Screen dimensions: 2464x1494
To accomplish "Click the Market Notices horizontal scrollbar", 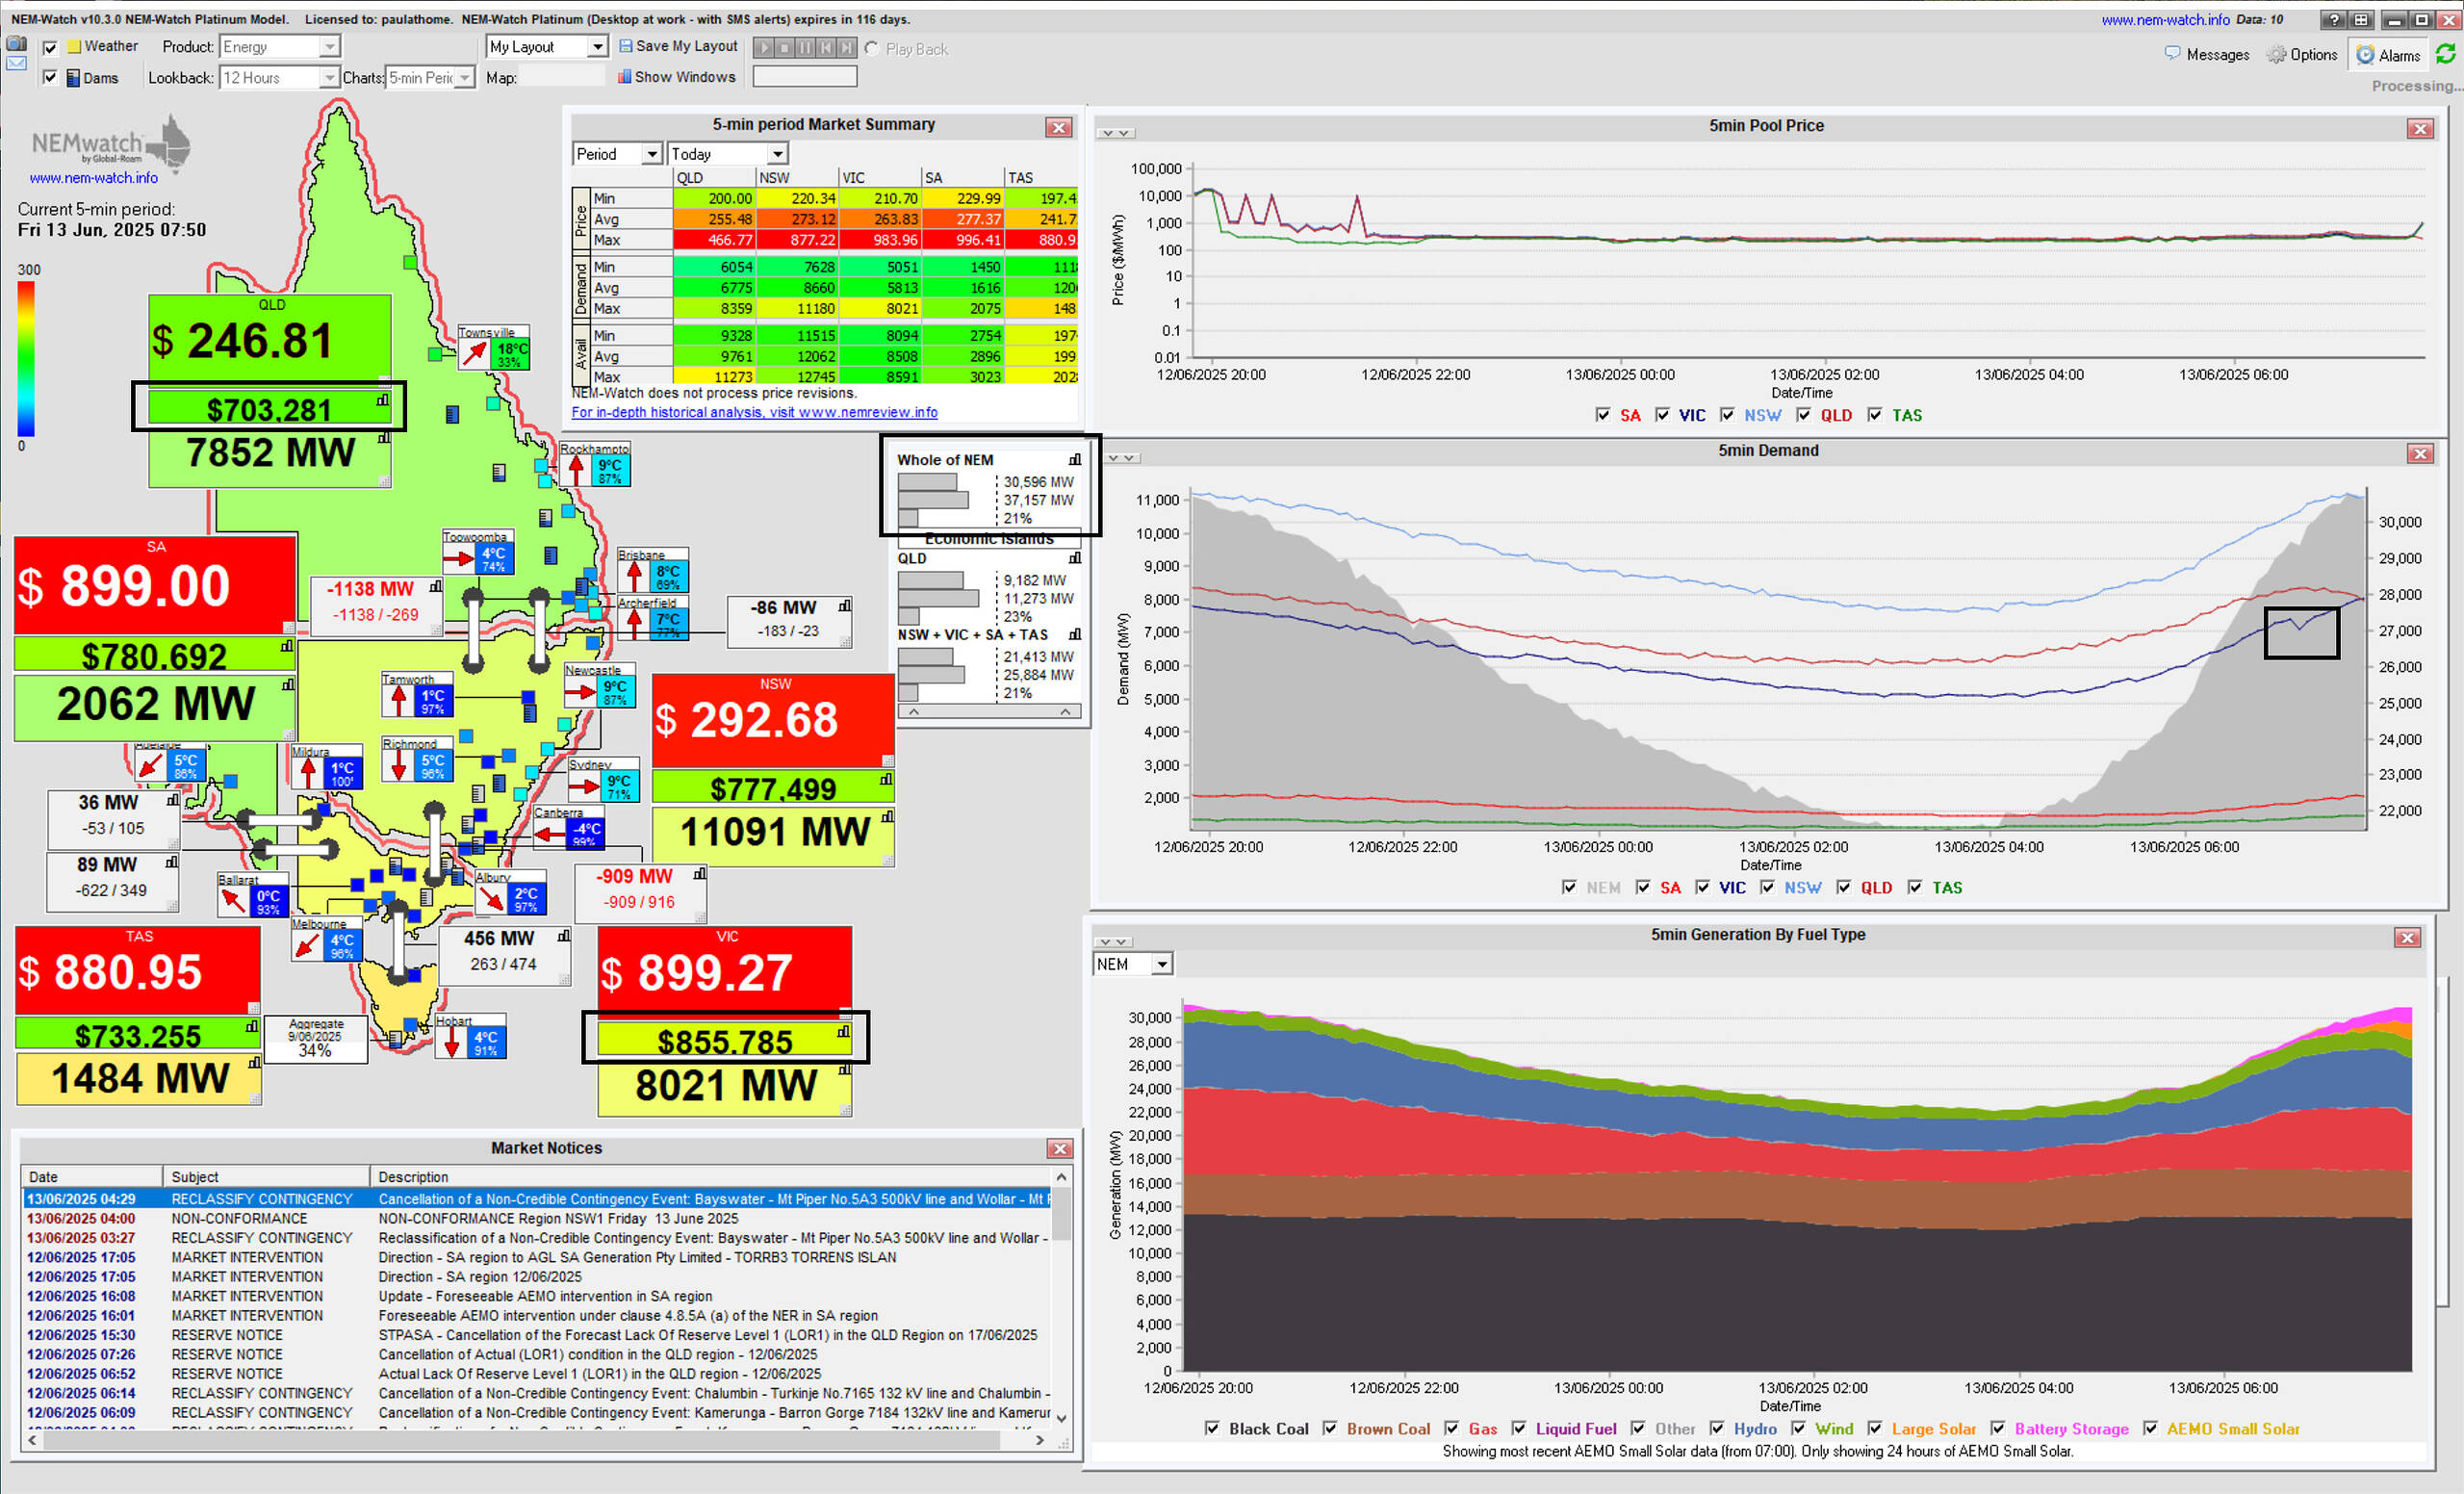I will [535, 1440].
